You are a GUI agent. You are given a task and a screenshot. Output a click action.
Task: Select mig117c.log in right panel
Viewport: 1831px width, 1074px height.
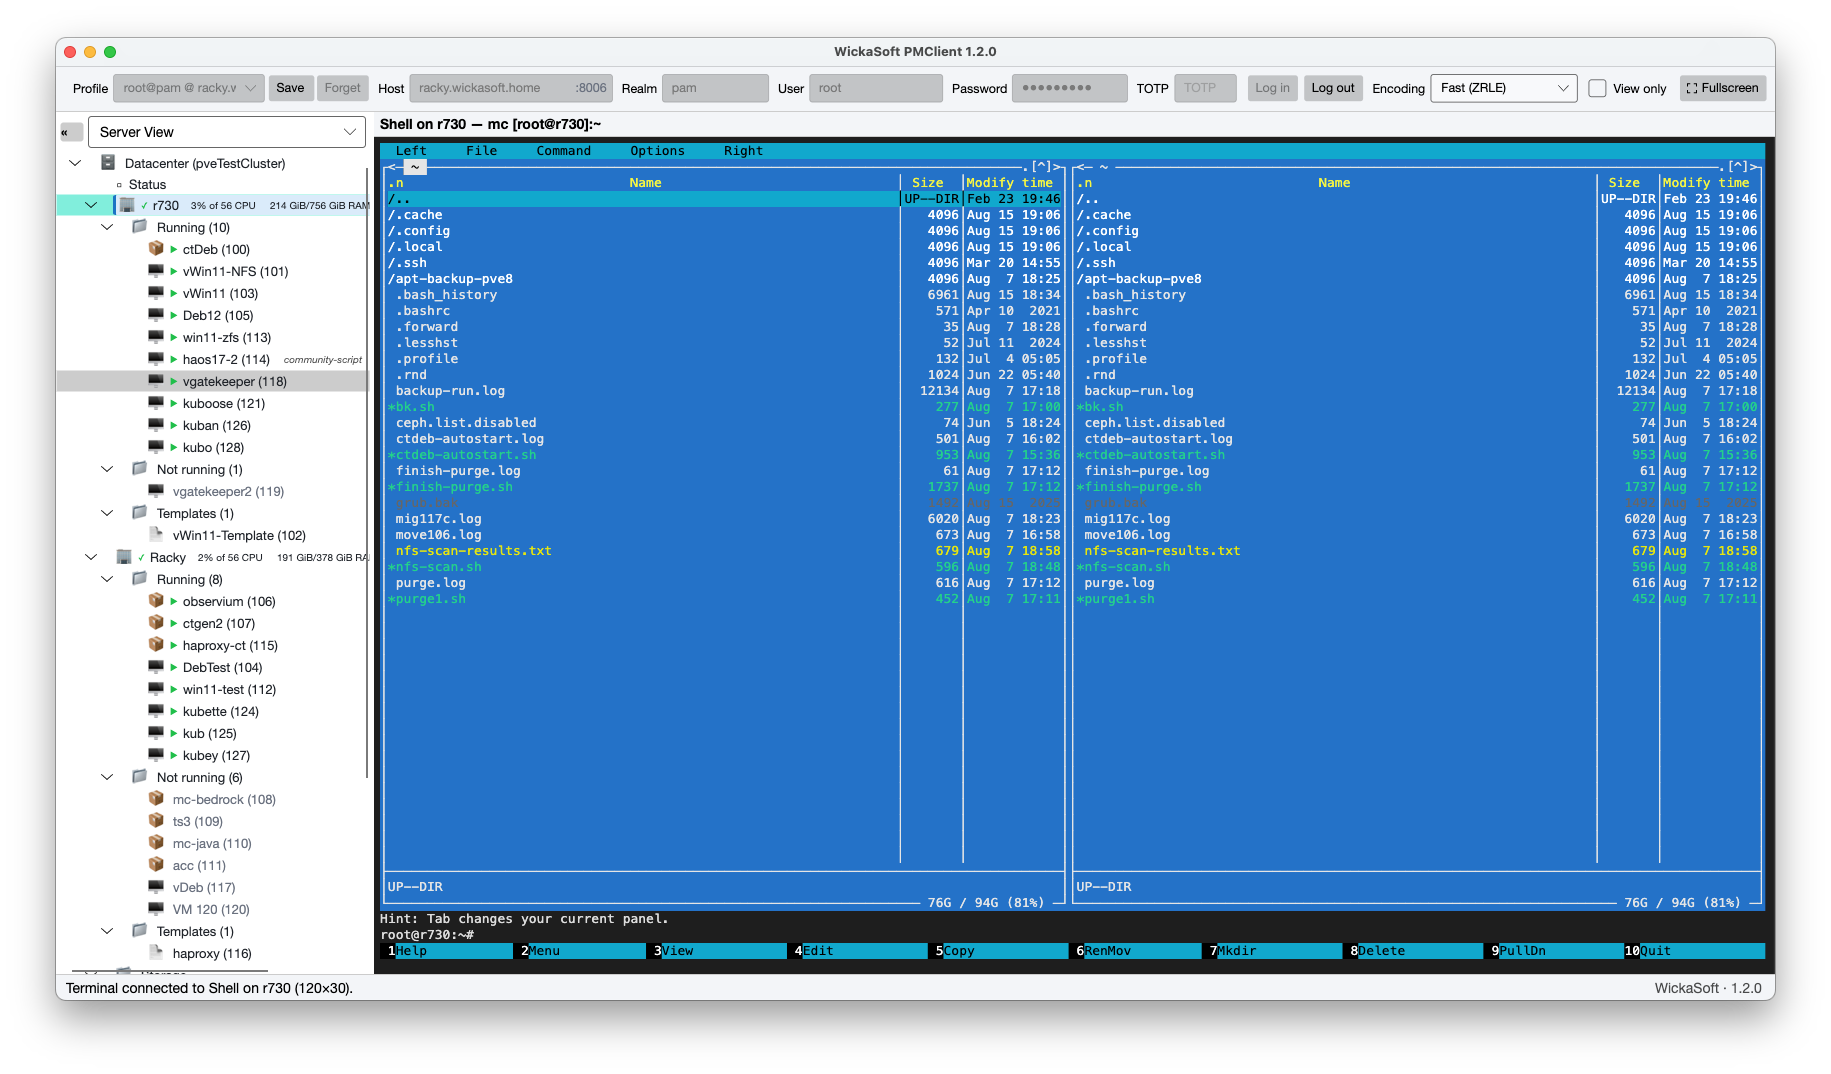pyautogui.click(x=1126, y=519)
